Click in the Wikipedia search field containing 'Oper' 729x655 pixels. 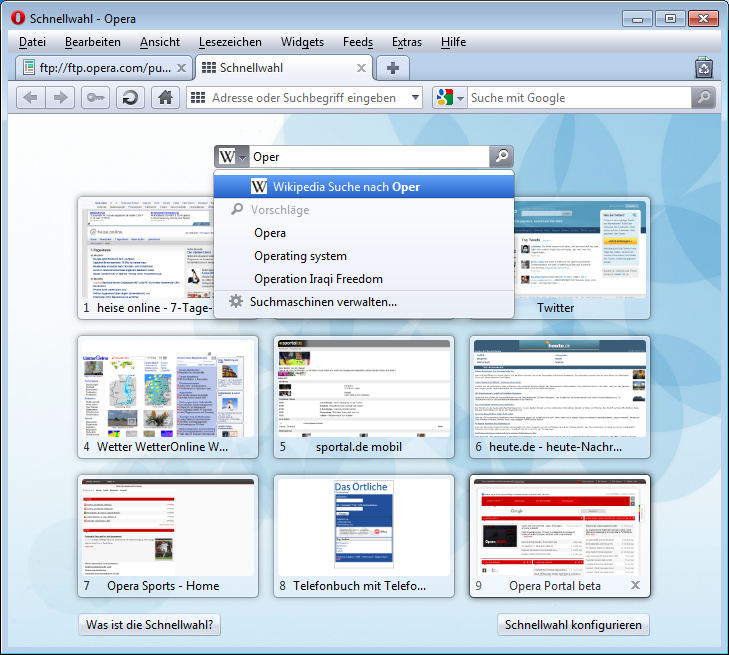point(370,157)
